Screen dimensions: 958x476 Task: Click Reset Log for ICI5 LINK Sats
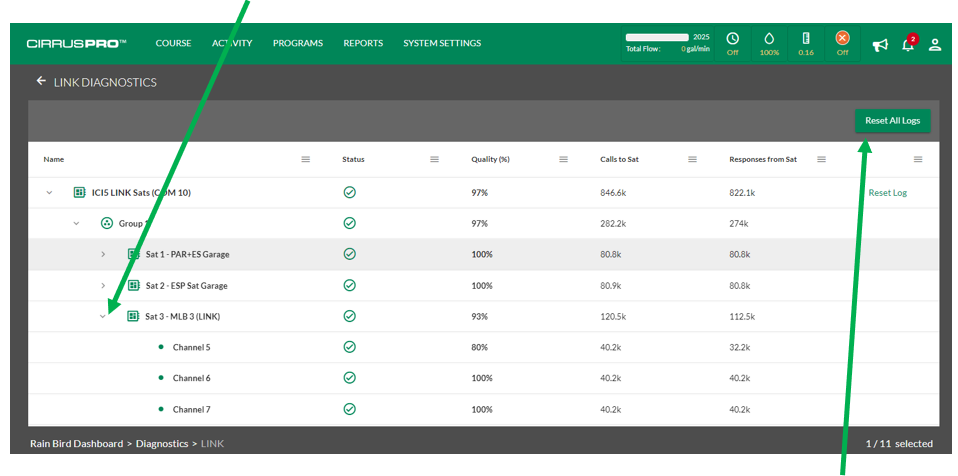[888, 192]
